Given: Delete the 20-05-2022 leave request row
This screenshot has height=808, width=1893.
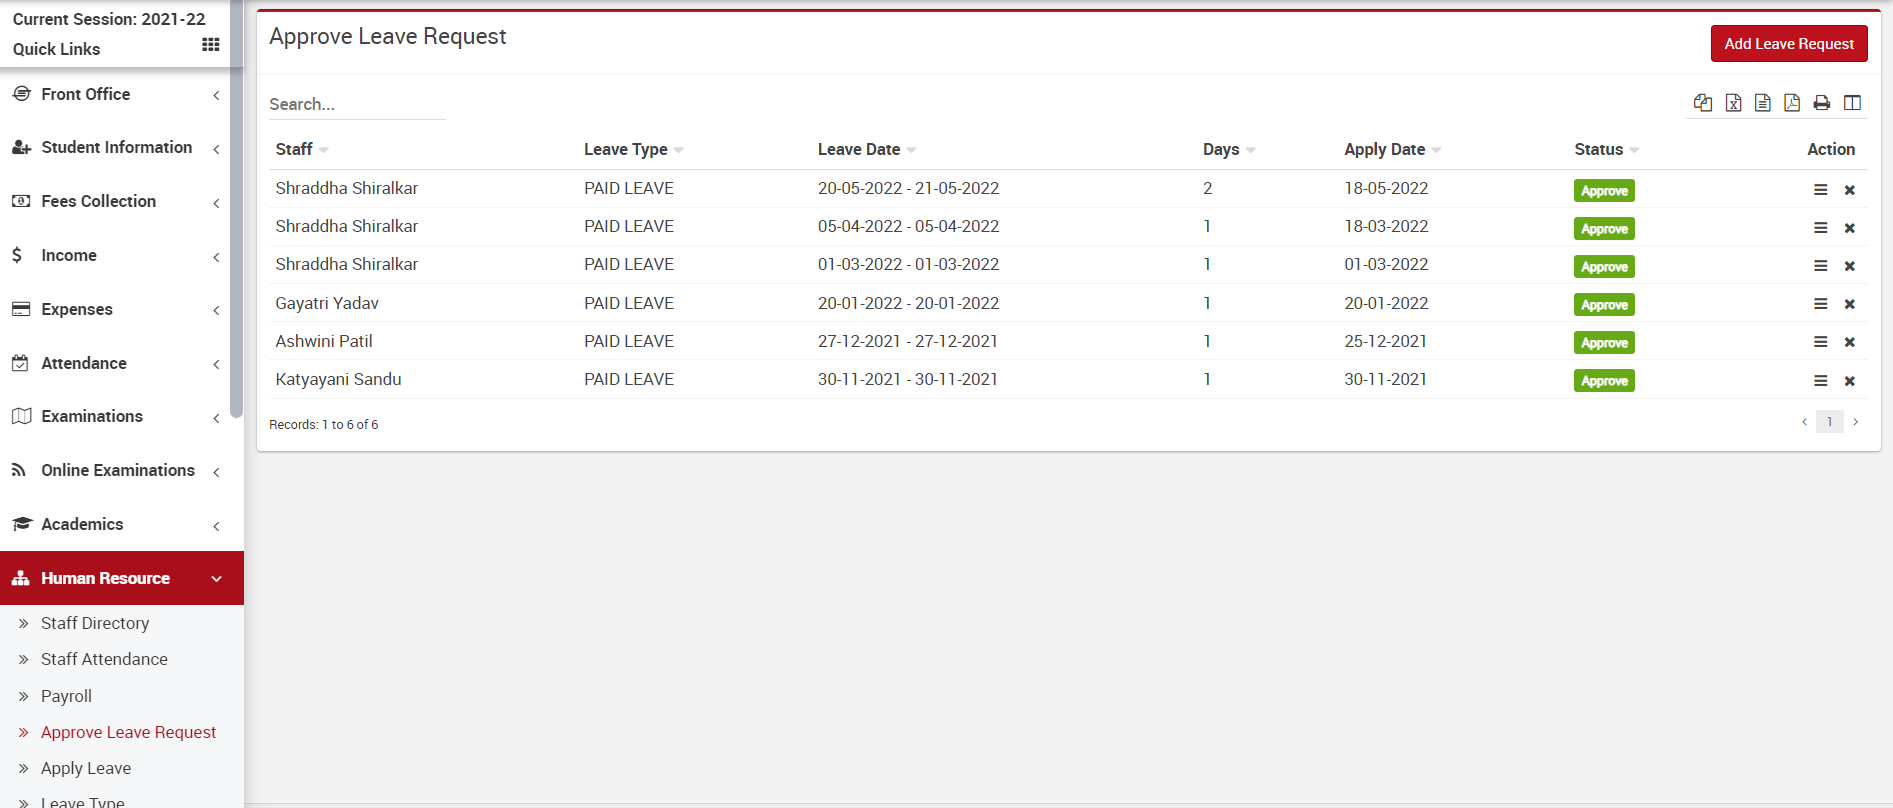Looking at the screenshot, I should coord(1849,190).
